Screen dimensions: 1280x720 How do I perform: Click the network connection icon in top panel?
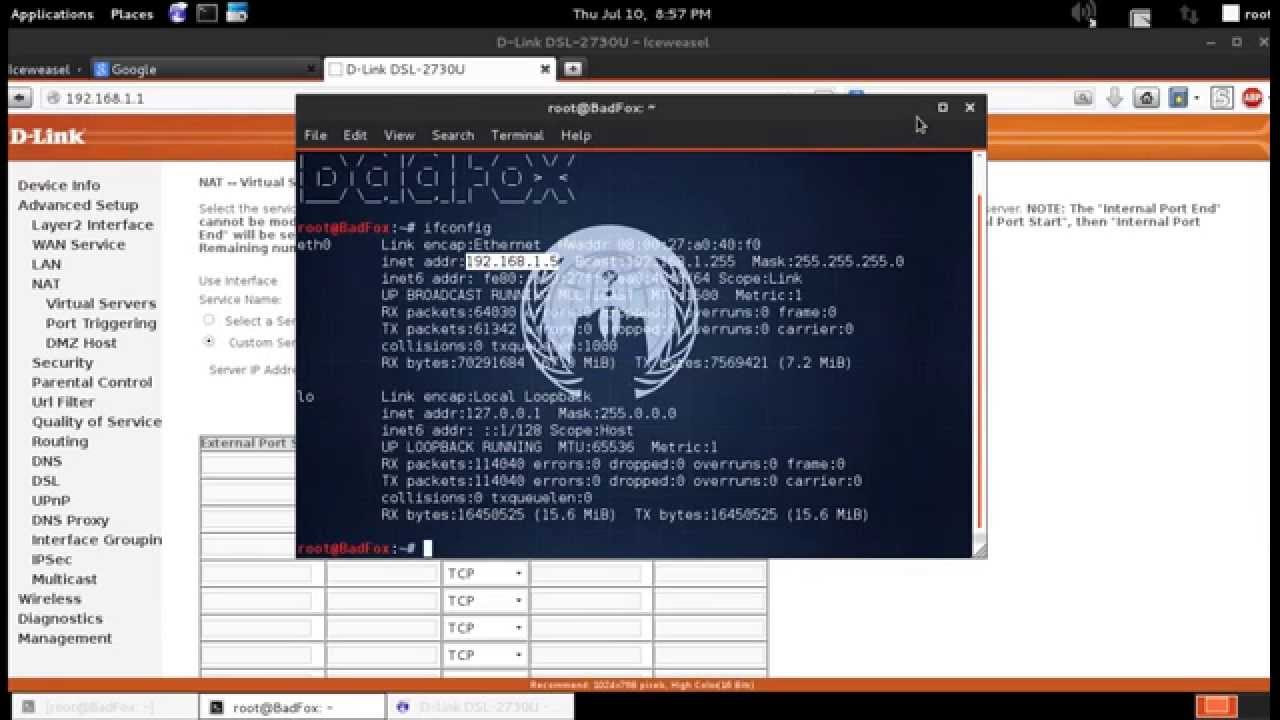[1189, 14]
